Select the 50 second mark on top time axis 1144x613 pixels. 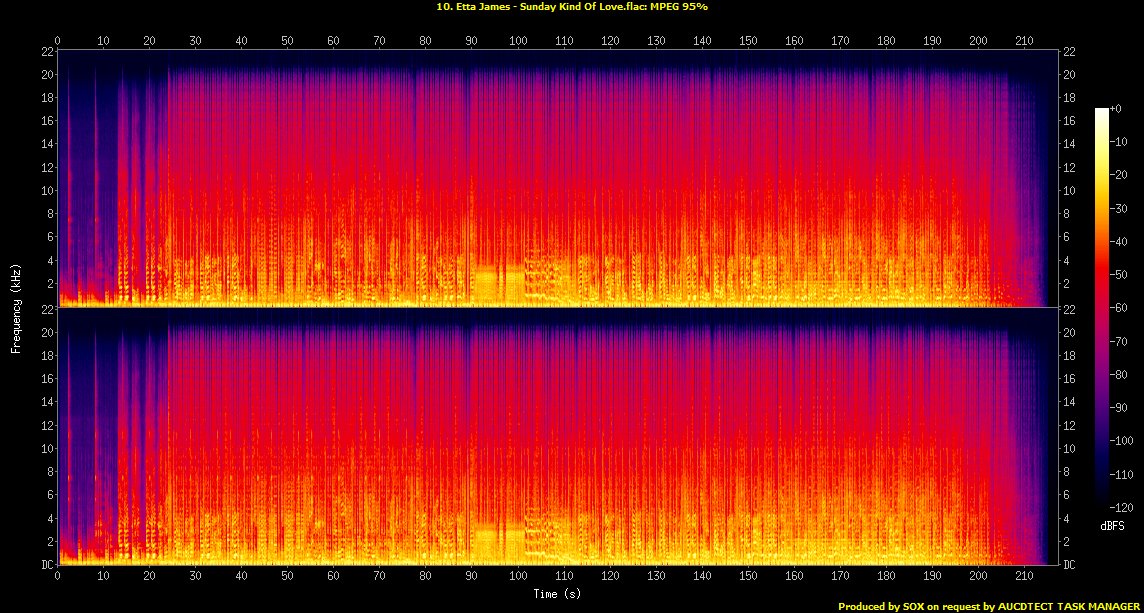click(288, 41)
